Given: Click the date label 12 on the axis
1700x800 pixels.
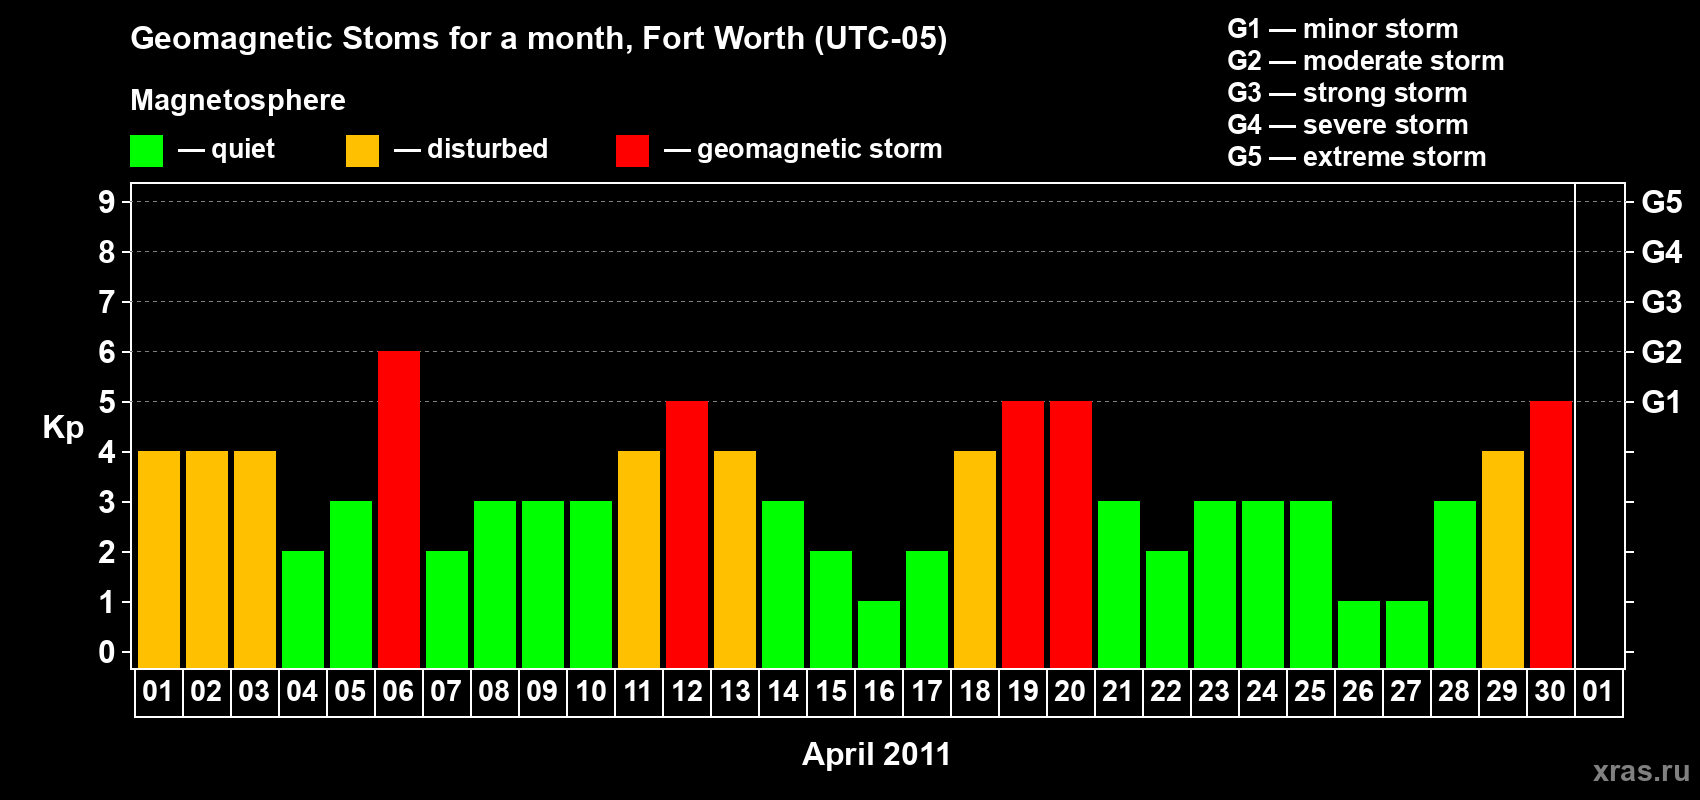Looking at the screenshot, I should pos(686,691).
